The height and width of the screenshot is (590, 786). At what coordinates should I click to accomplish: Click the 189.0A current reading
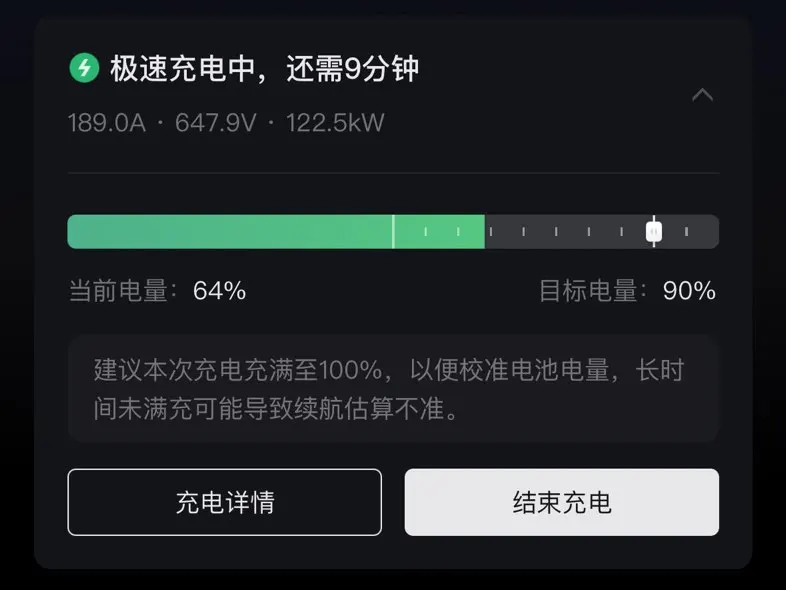(x=106, y=123)
